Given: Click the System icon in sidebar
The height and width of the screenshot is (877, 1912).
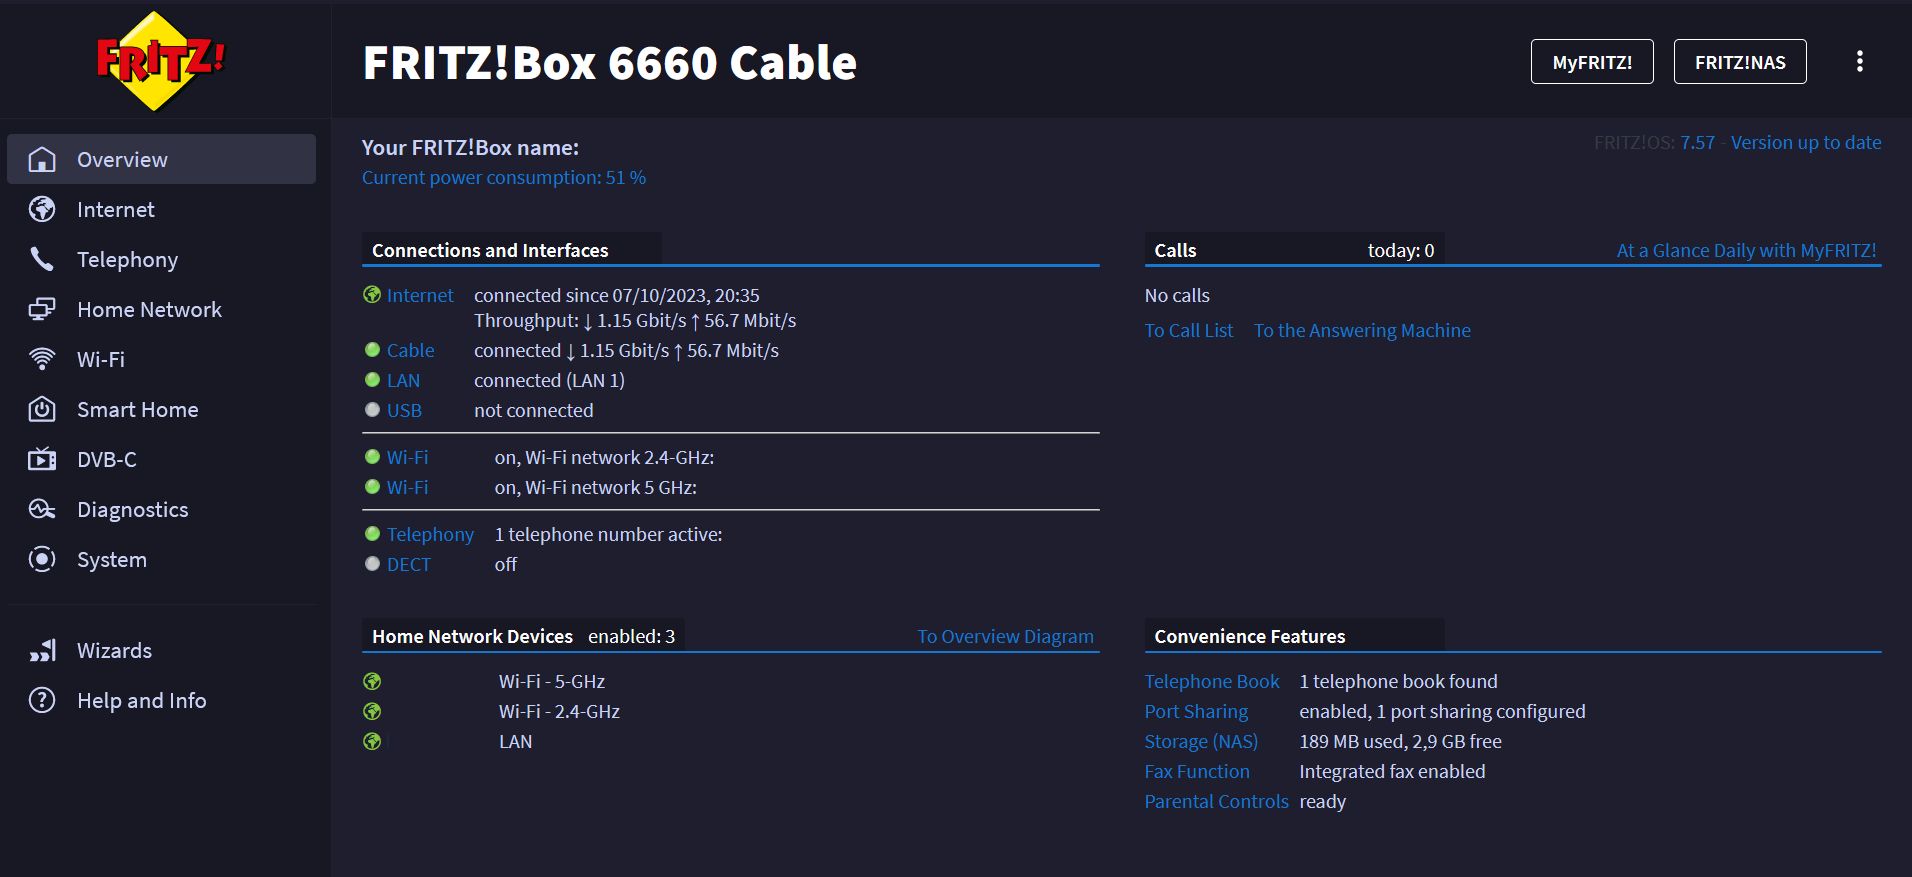Looking at the screenshot, I should 42,559.
